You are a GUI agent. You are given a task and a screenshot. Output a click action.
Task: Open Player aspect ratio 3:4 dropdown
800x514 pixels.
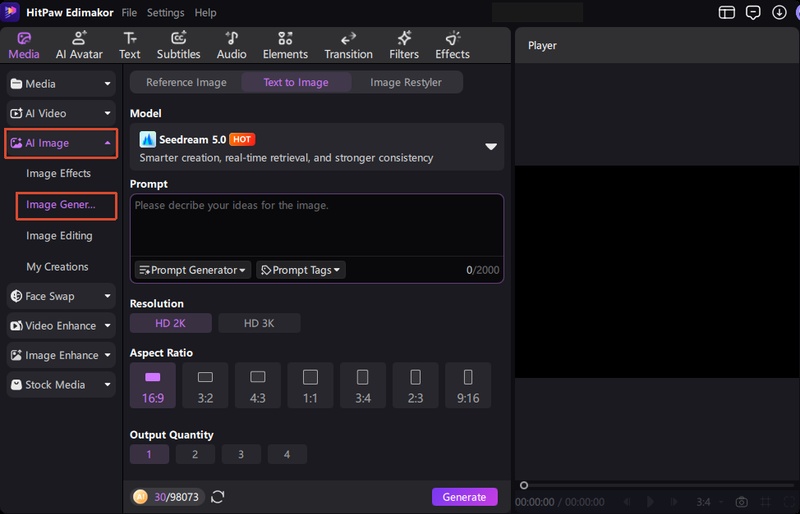(x=710, y=502)
